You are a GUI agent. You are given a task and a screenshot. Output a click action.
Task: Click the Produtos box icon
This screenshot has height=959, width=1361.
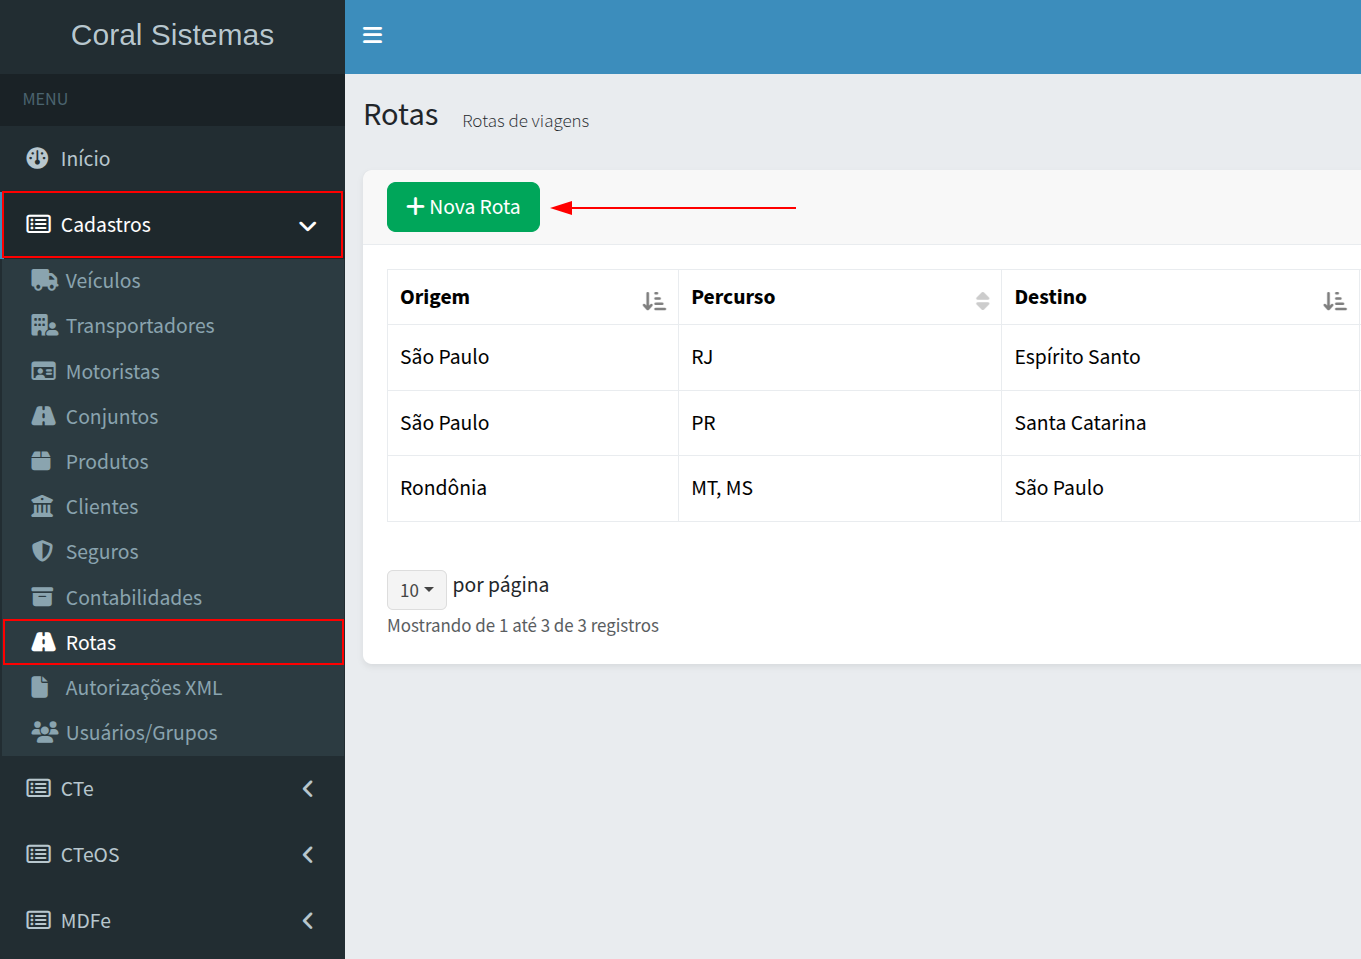coord(41,461)
